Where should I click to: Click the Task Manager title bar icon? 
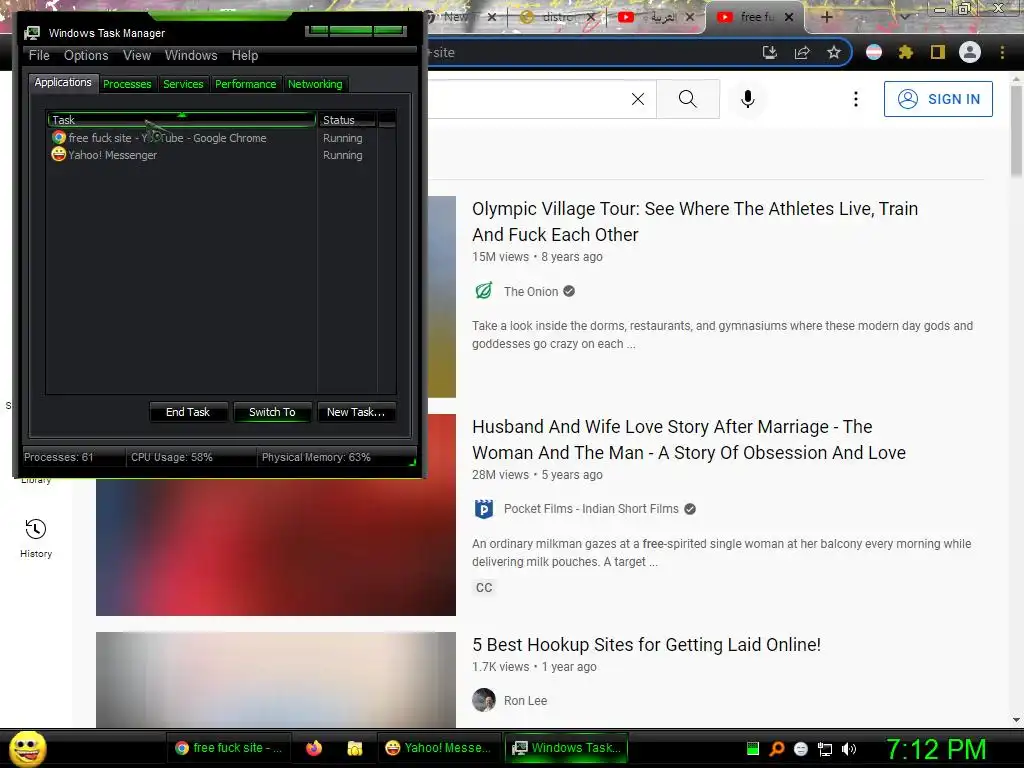[x=31, y=33]
